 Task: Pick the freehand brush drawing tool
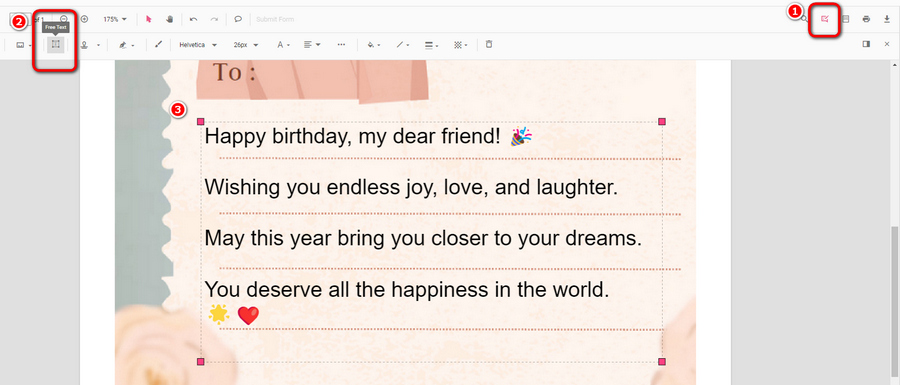click(x=159, y=44)
